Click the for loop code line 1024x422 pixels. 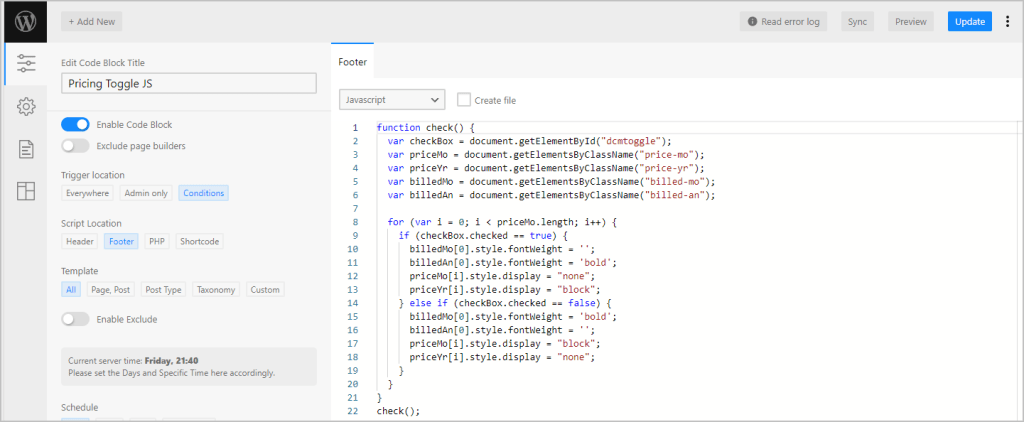pyautogui.click(x=502, y=222)
